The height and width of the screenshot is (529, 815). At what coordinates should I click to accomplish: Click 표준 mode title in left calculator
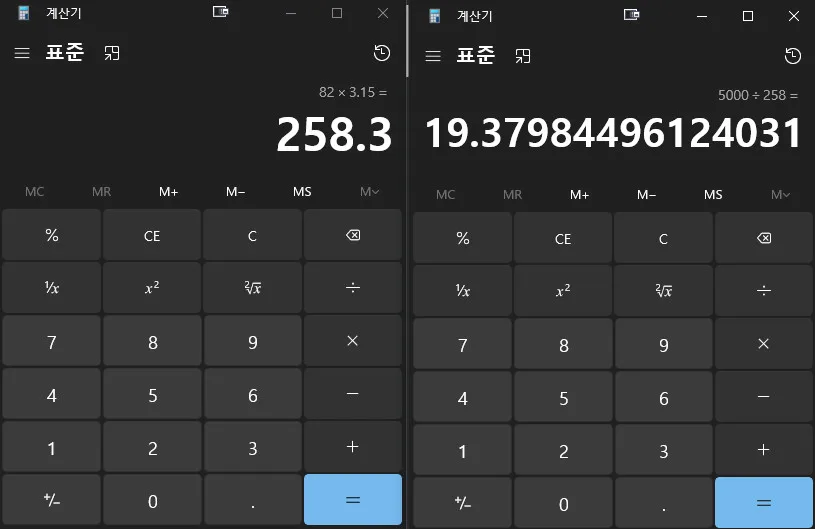point(64,52)
